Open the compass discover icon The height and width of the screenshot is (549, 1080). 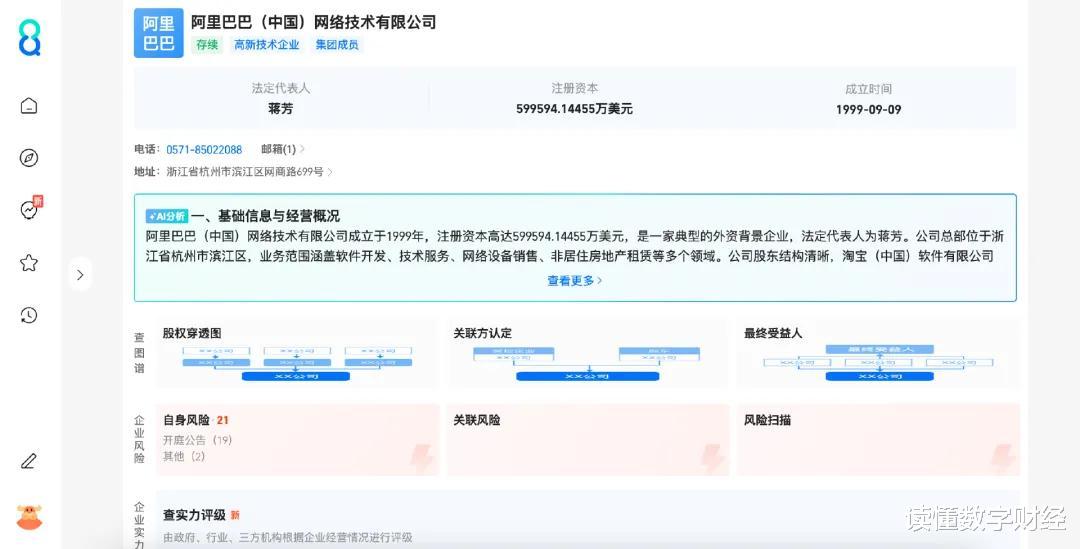coord(29,158)
